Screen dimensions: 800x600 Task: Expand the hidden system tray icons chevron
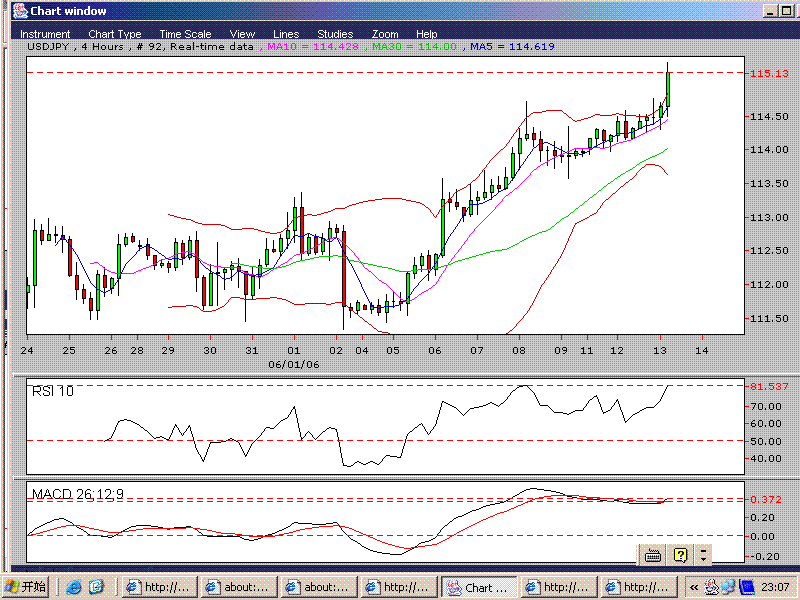point(693,587)
